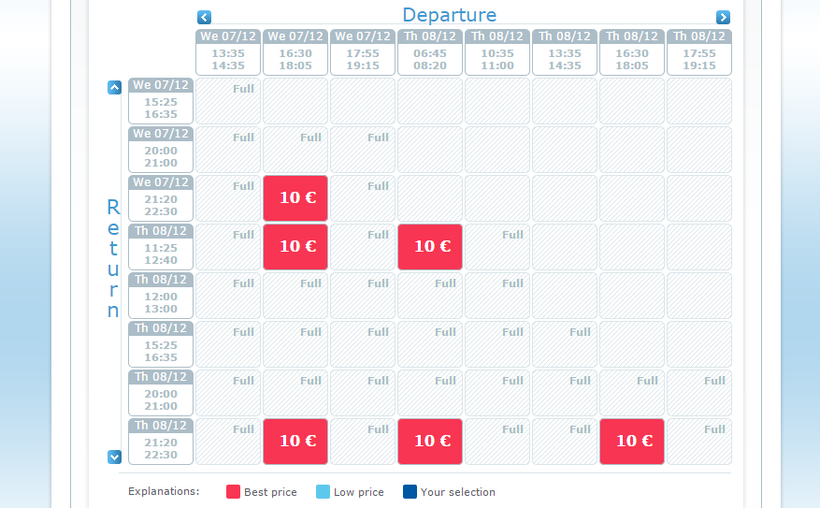Image resolution: width=820 pixels, height=508 pixels.
Task: Click the Low price light blue swatch
Action: (323, 492)
